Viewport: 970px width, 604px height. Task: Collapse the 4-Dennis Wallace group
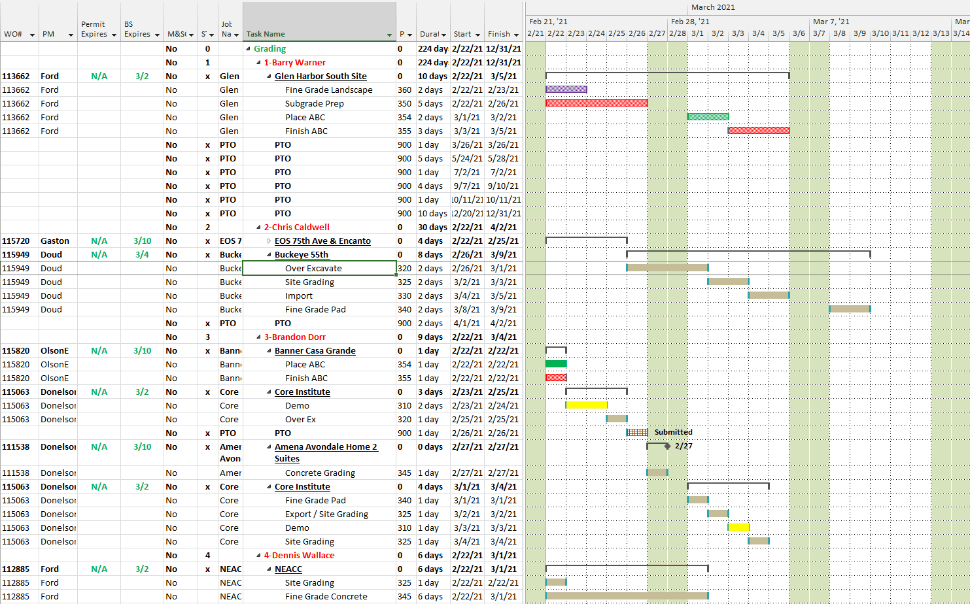click(x=259, y=555)
